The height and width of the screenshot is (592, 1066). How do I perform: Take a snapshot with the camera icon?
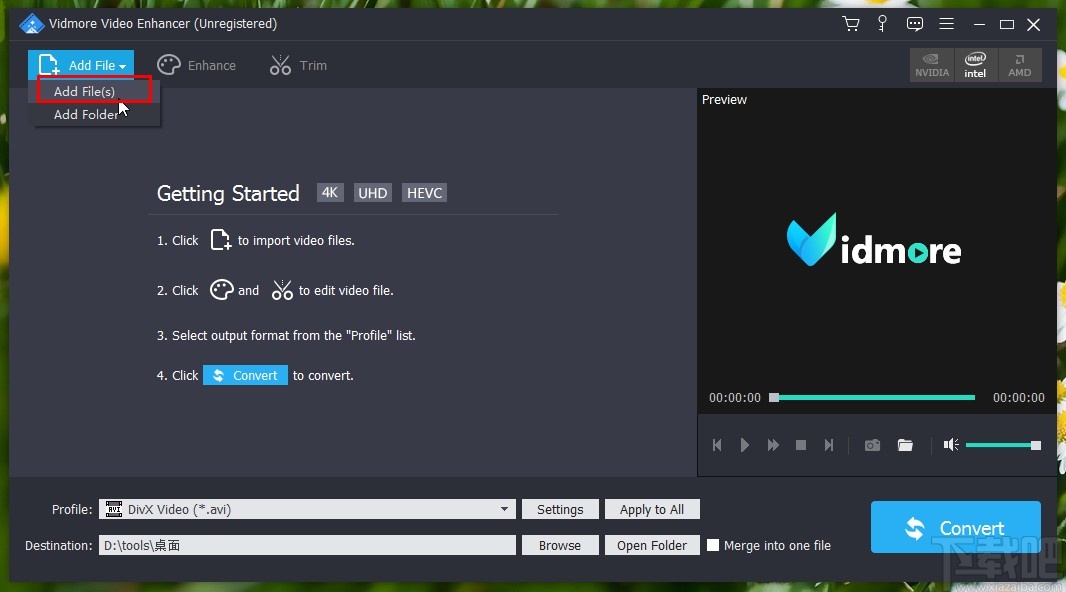(x=872, y=445)
